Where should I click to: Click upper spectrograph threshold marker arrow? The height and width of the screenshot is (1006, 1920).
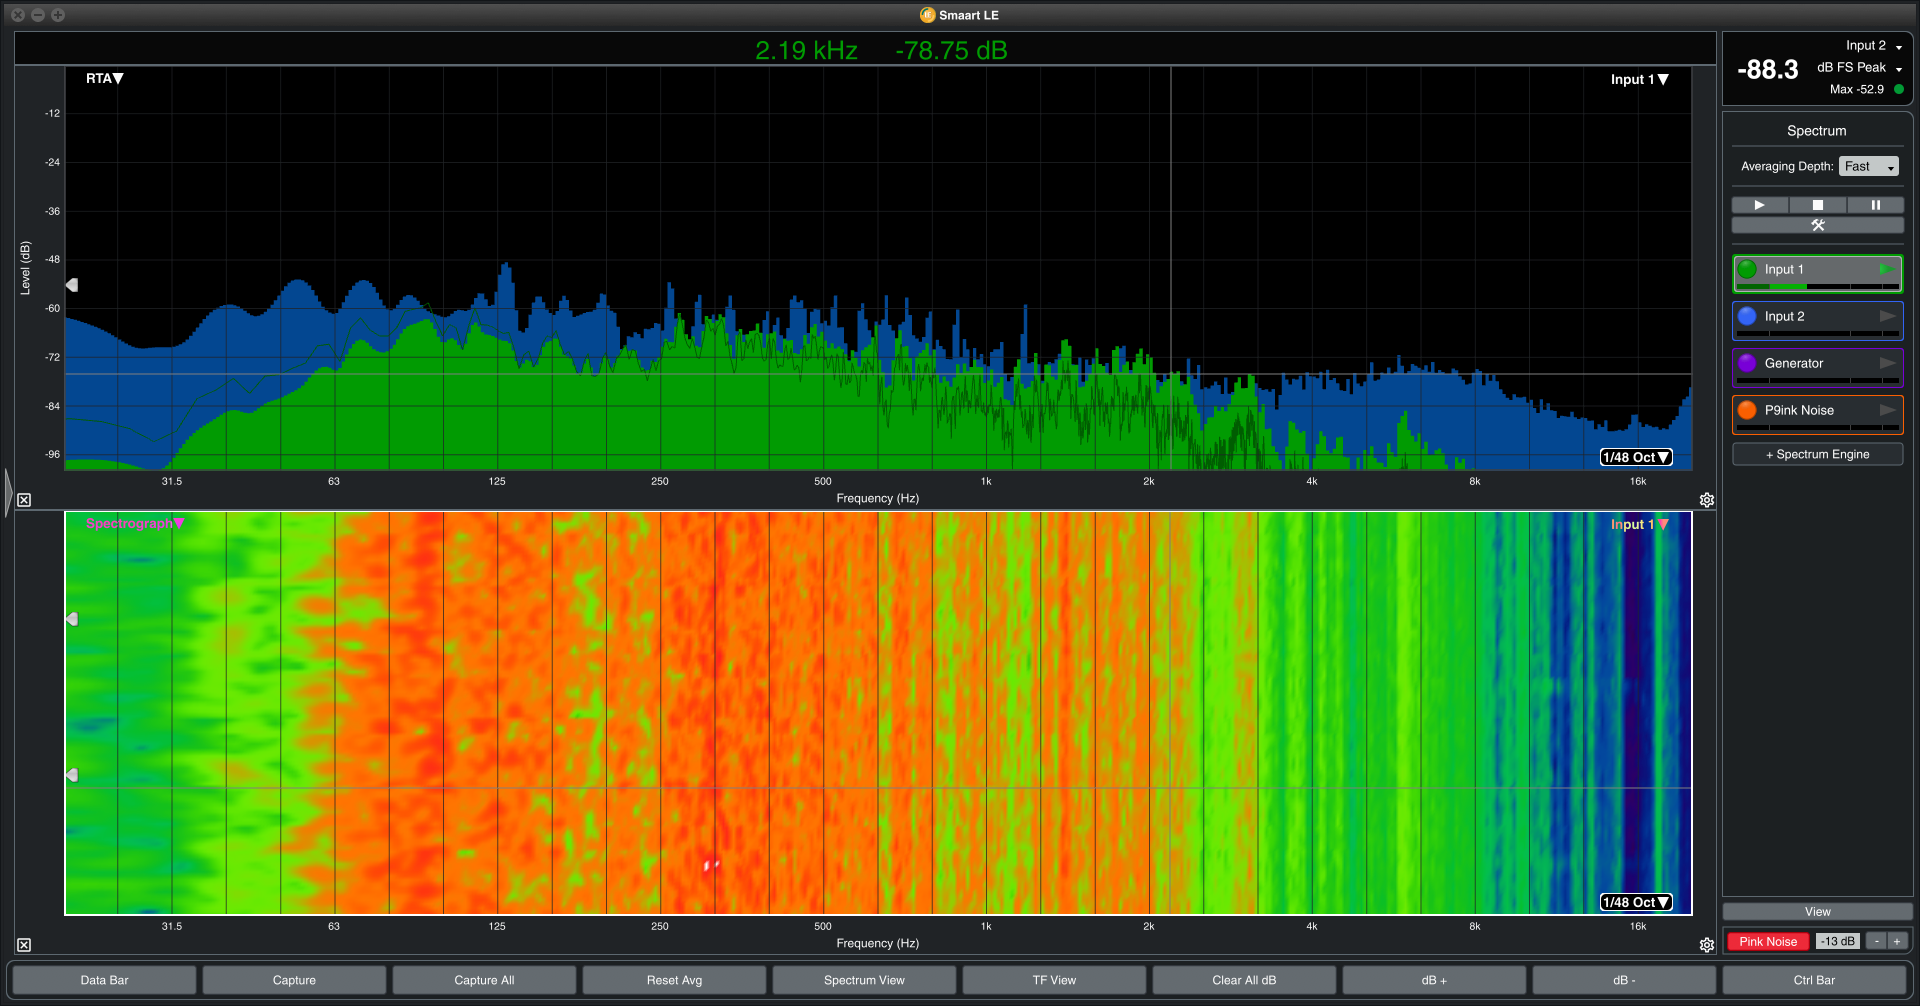point(72,619)
